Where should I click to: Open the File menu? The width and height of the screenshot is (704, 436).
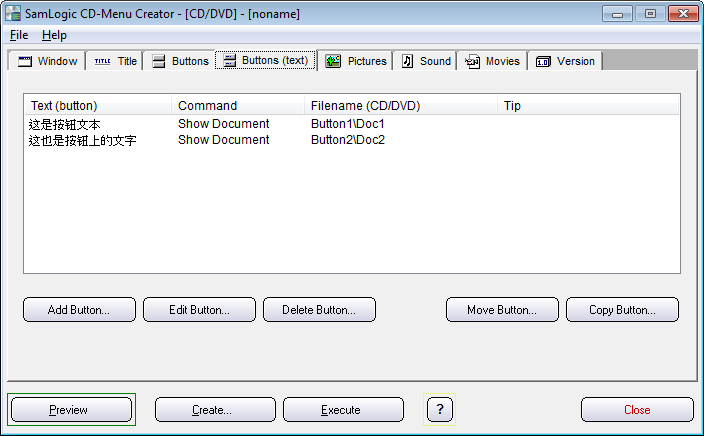point(19,35)
